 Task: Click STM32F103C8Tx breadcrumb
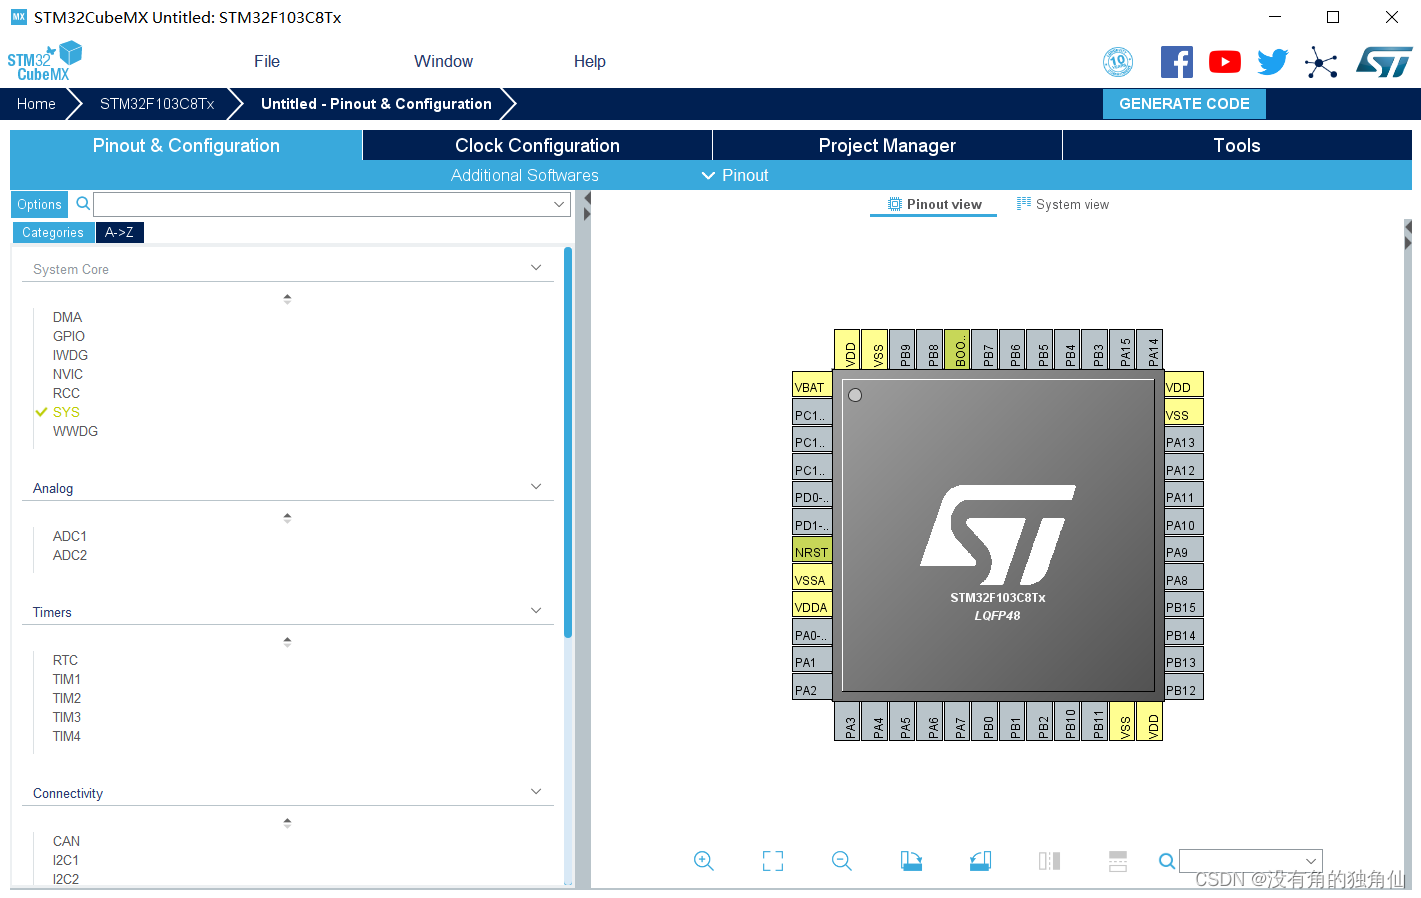pyautogui.click(x=157, y=104)
